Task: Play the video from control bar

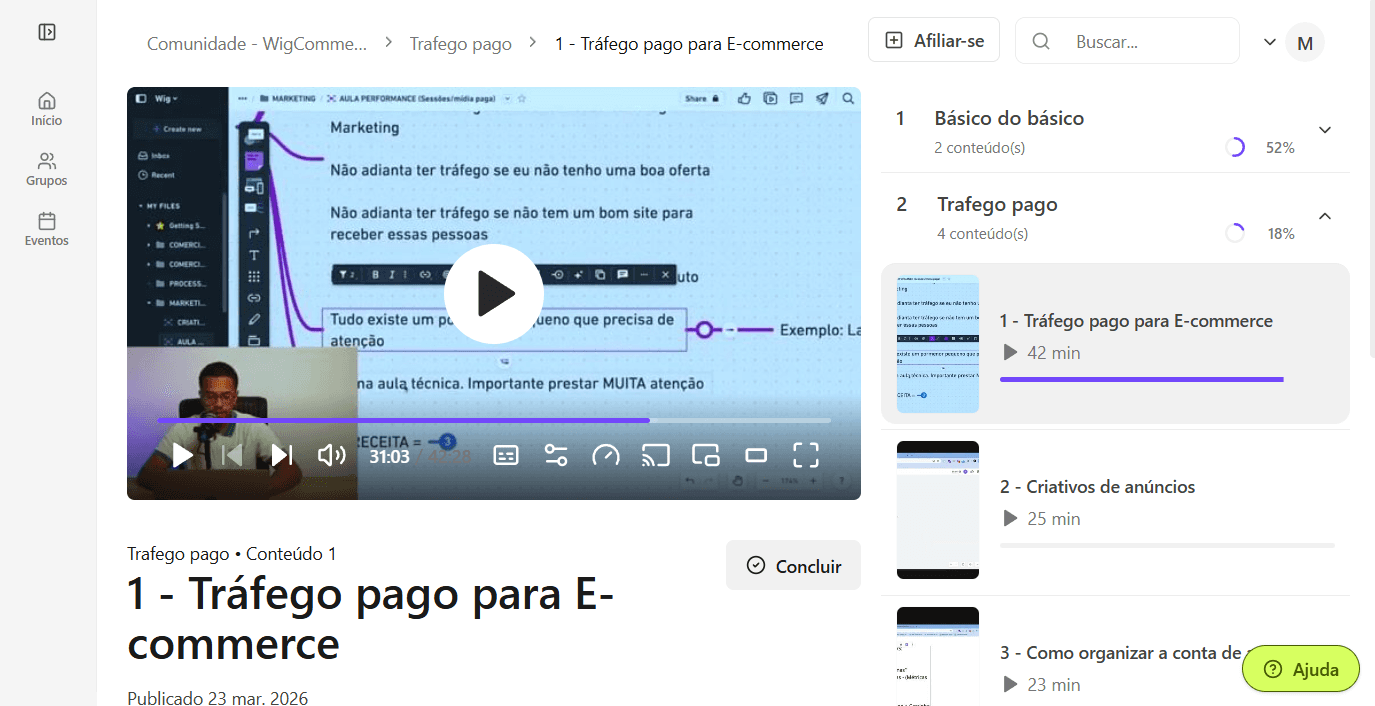Action: [182, 455]
